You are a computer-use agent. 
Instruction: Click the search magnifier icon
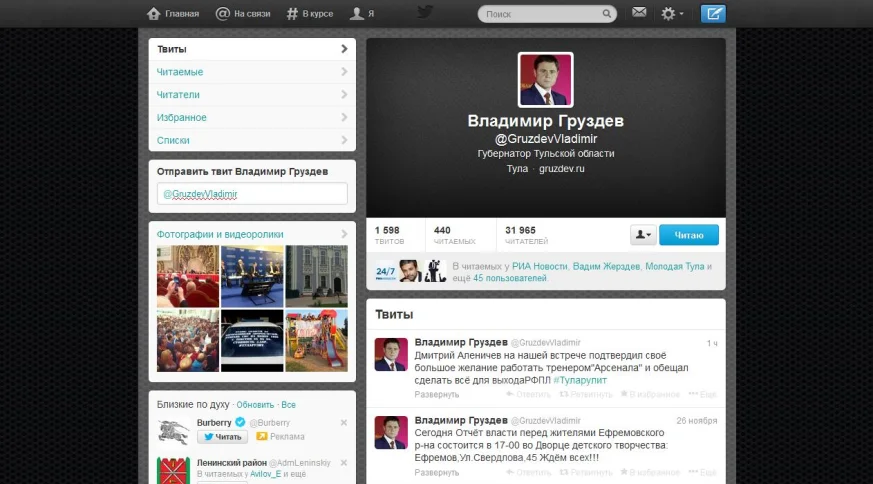(x=607, y=15)
